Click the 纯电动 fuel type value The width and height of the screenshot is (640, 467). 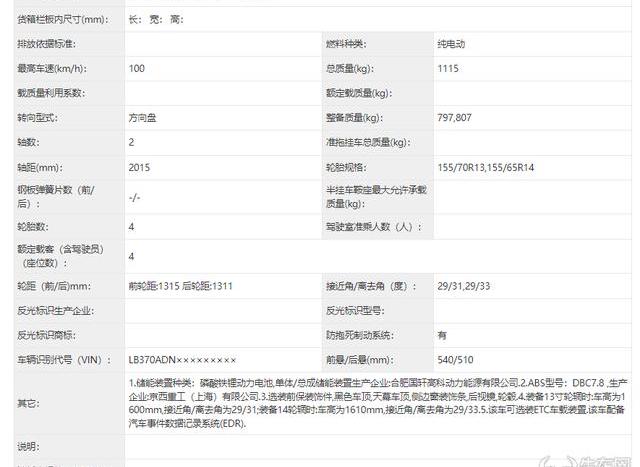coord(451,44)
